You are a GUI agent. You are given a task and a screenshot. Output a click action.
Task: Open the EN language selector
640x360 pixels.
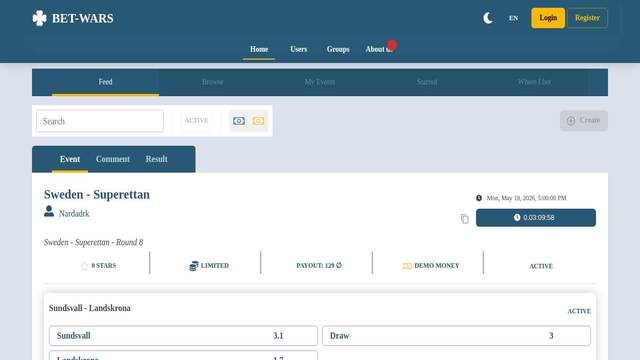pyautogui.click(x=513, y=18)
